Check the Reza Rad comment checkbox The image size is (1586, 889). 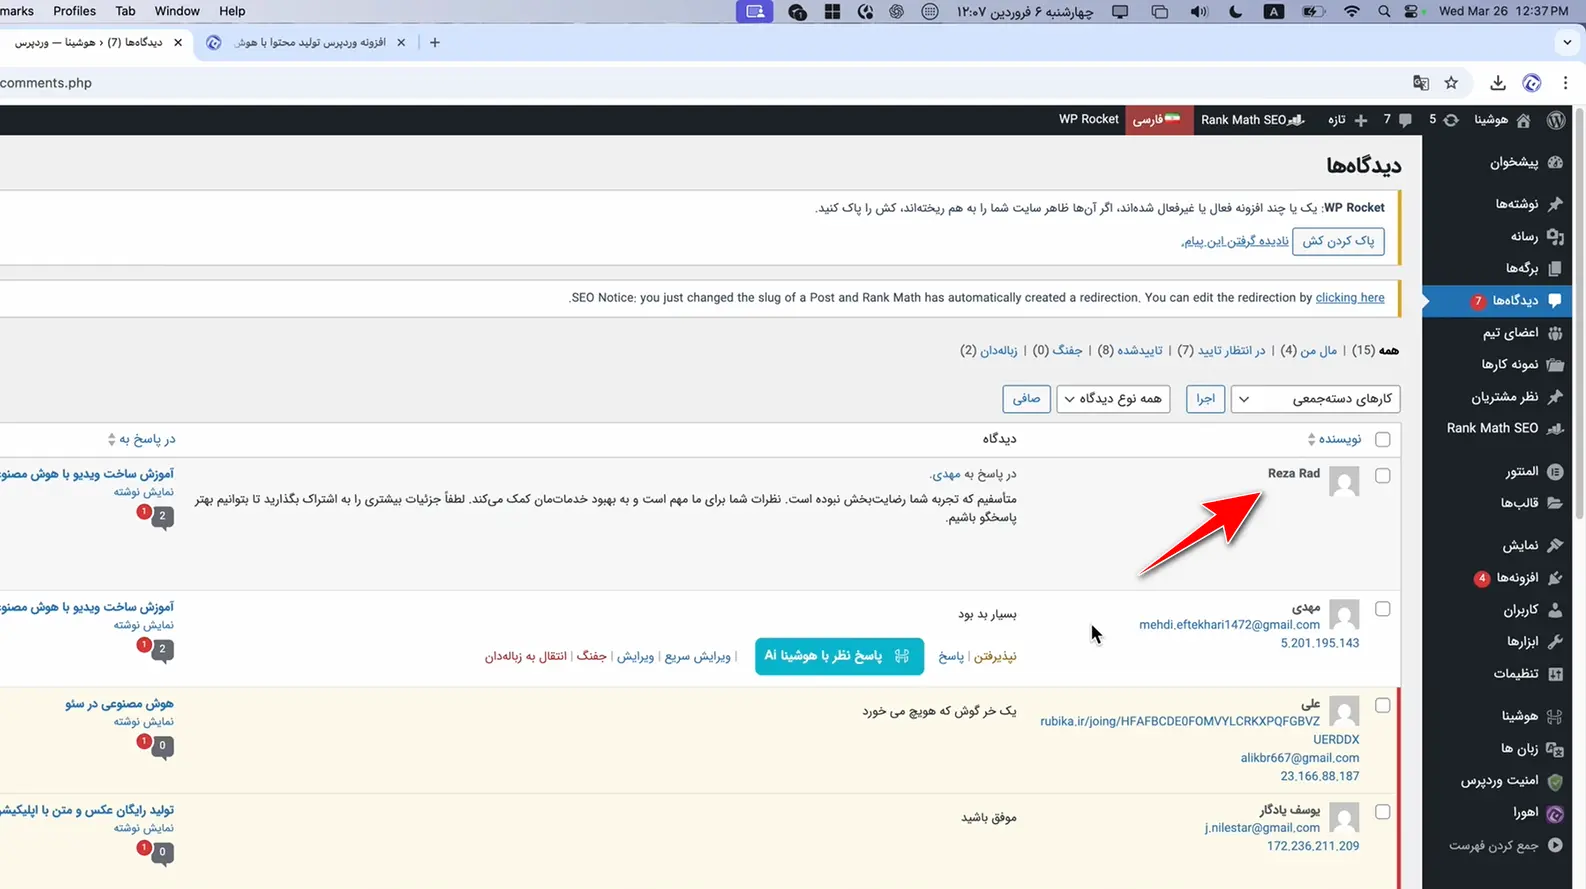tap(1382, 476)
